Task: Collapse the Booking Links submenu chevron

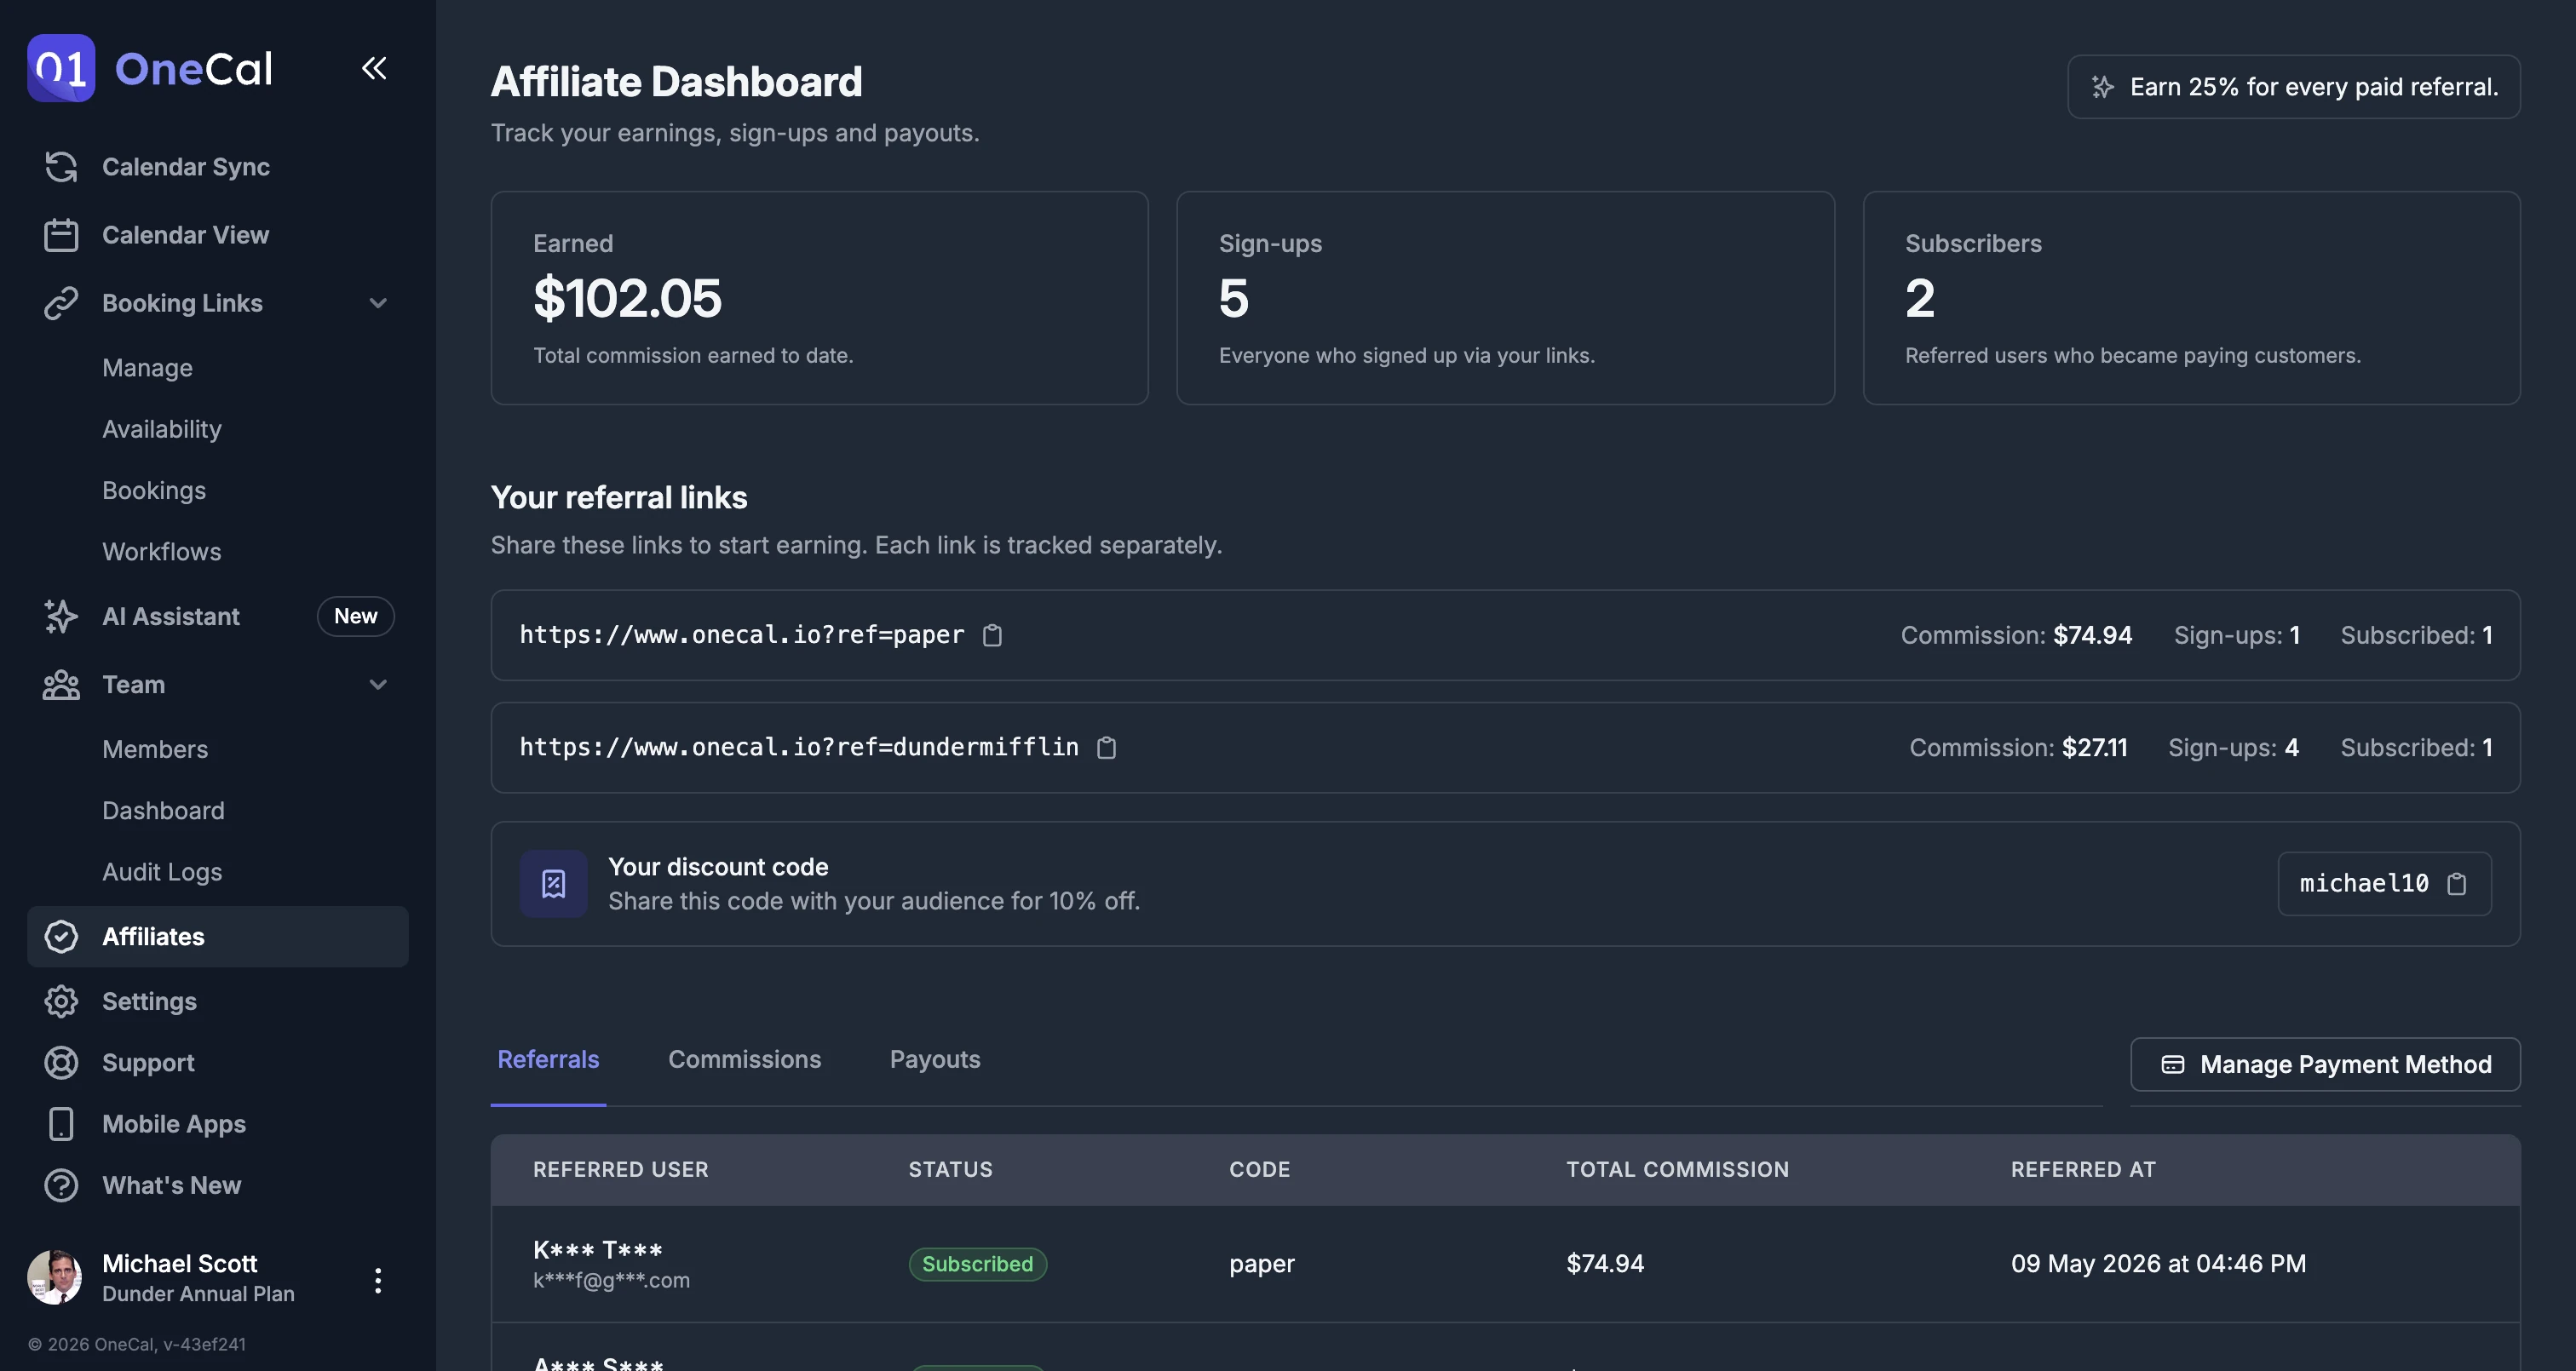Action: 378,303
